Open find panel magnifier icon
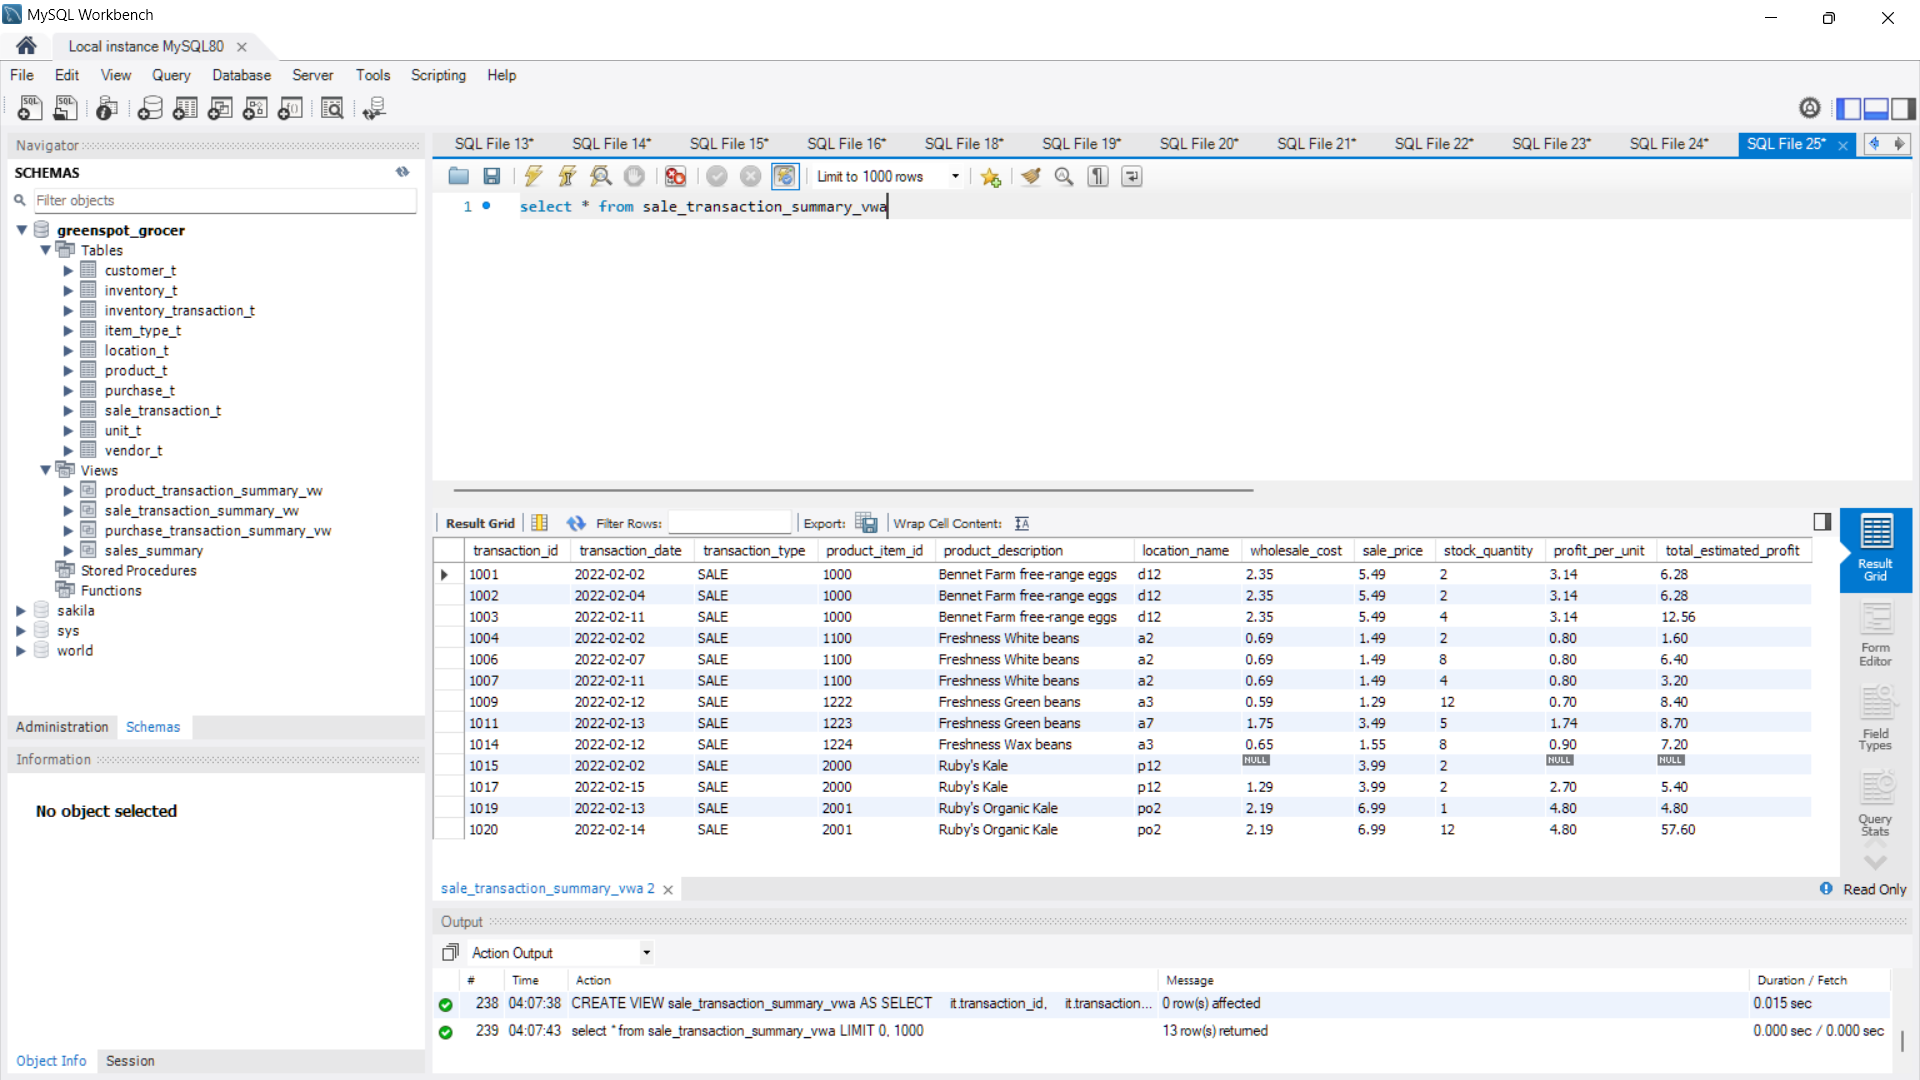1920x1080 pixels. [x=1064, y=176]
